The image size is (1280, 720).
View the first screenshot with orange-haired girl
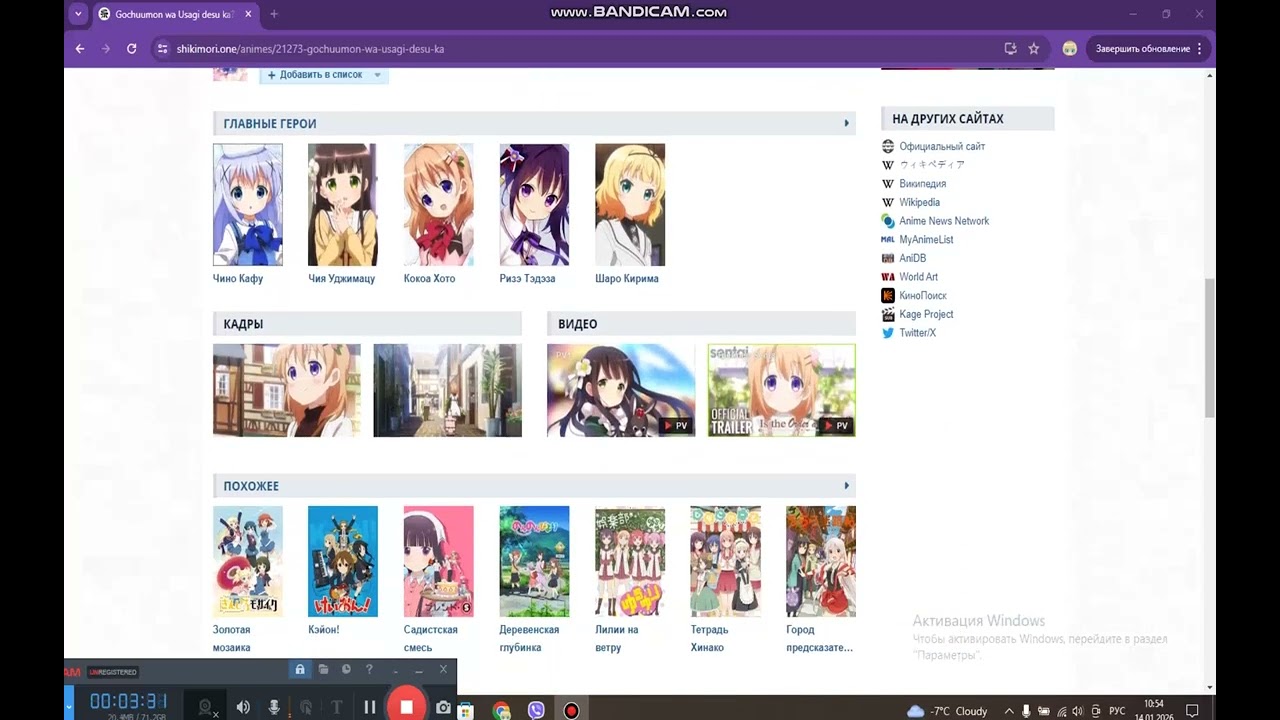point(287,390)
